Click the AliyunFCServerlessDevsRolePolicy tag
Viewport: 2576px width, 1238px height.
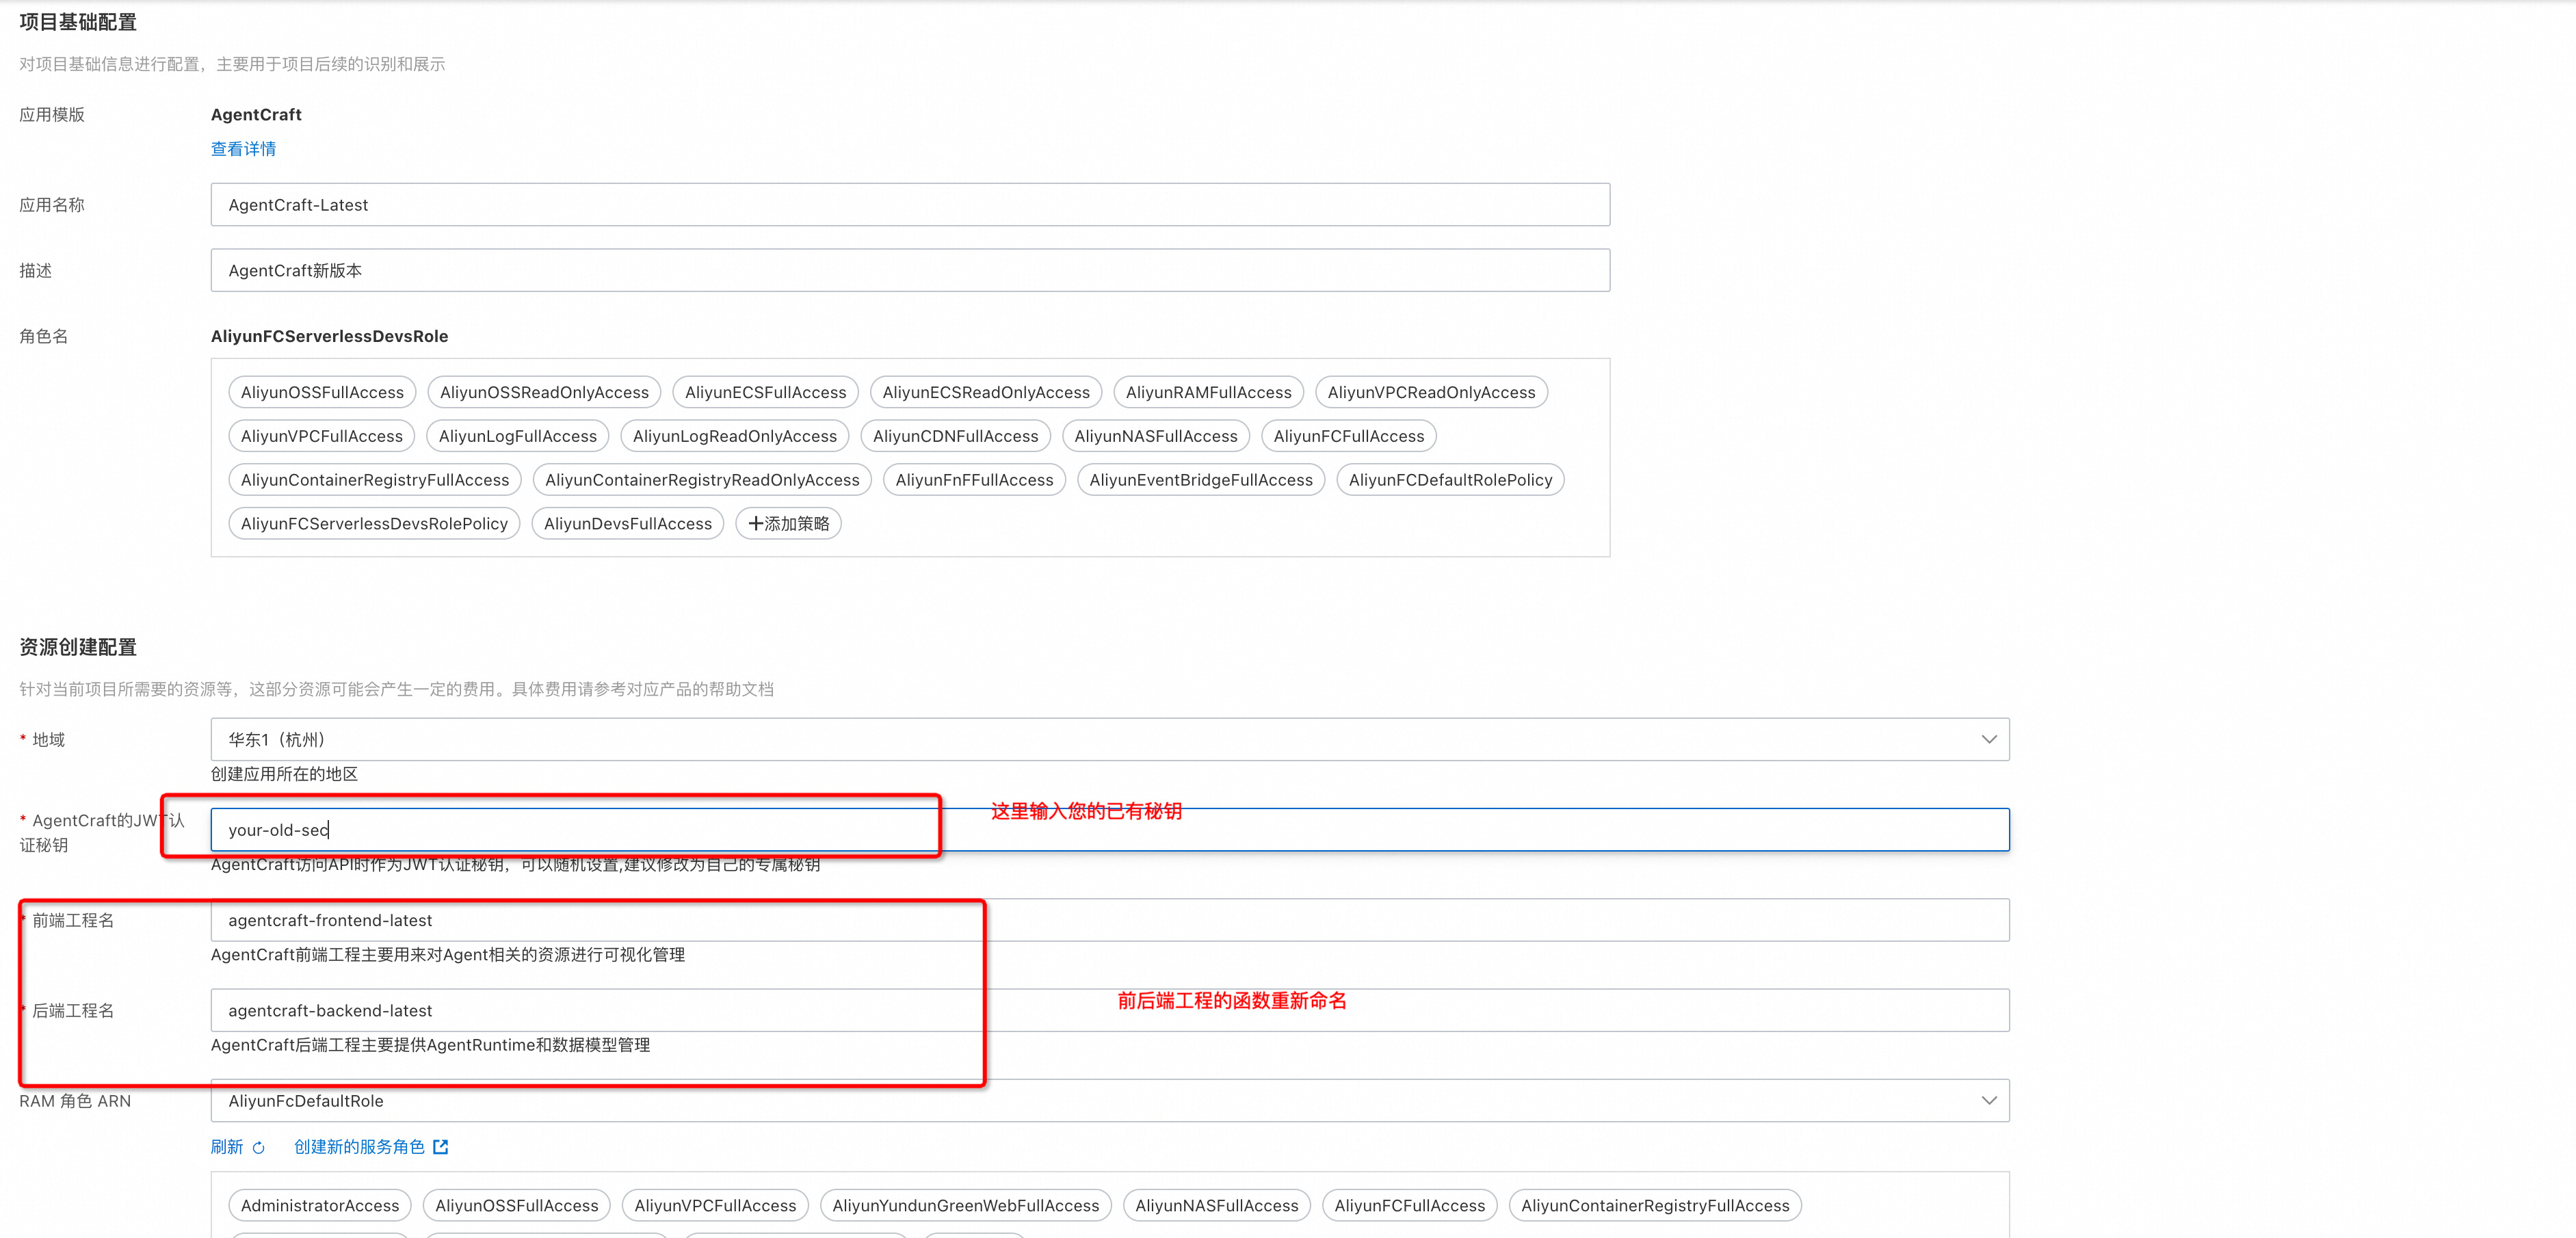tap(374, 524)
